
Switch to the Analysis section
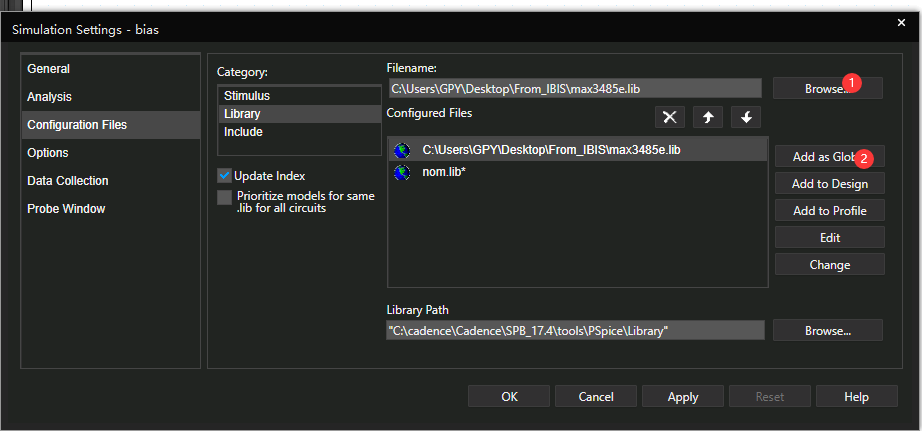tap(50, 97)
